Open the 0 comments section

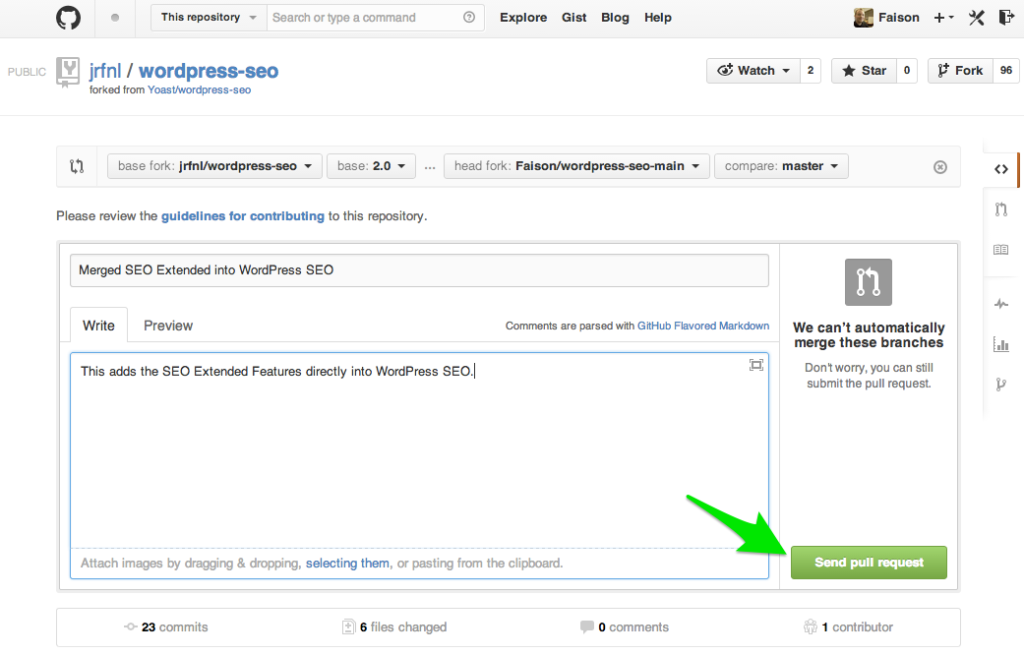[624, 627]
